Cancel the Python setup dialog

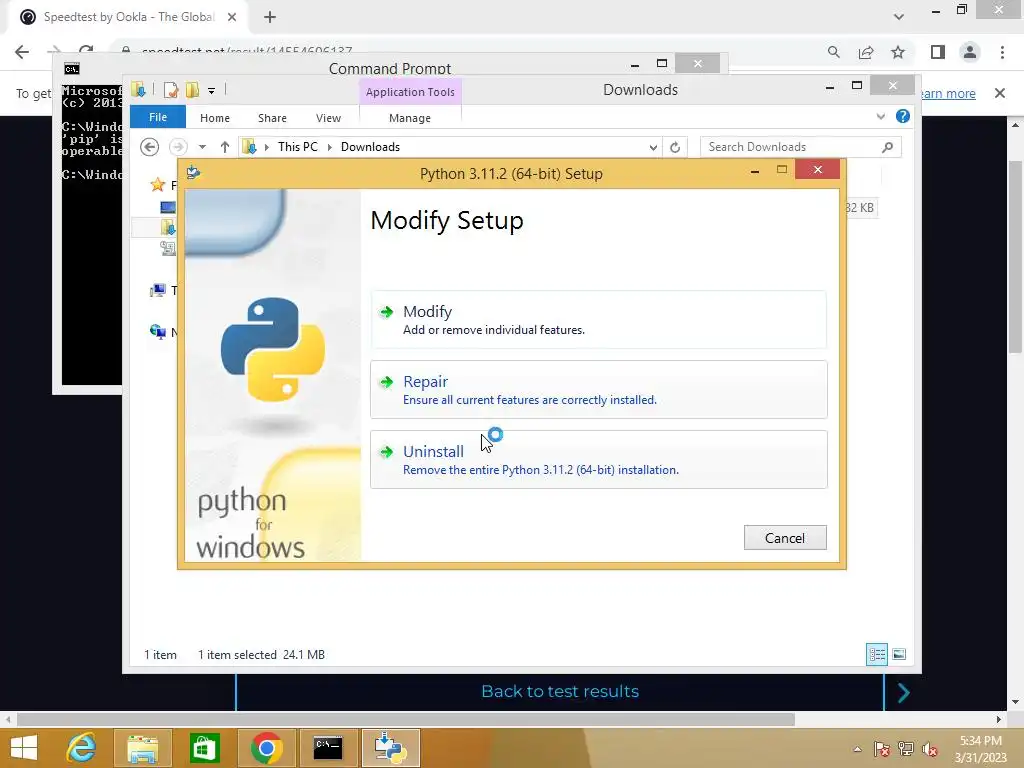(785, 537)
